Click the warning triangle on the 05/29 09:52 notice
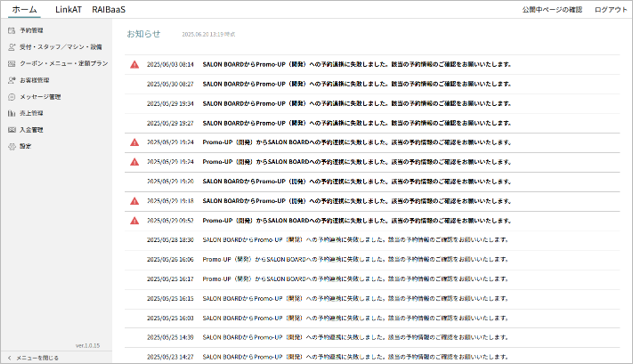633x364 pixels. click(x=134, y=221)
